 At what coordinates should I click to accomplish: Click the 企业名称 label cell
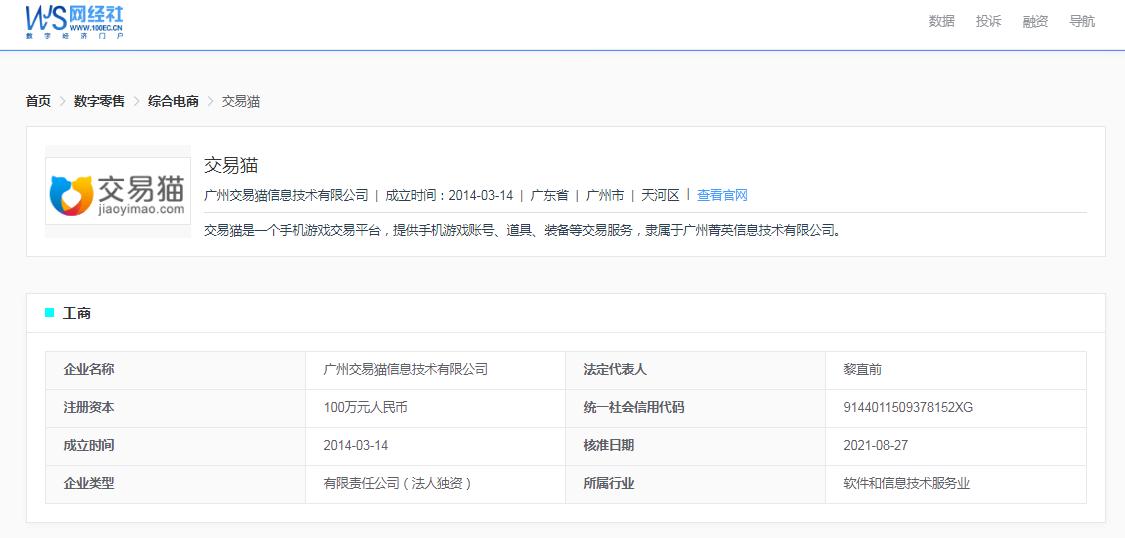(x=175, y=370)
